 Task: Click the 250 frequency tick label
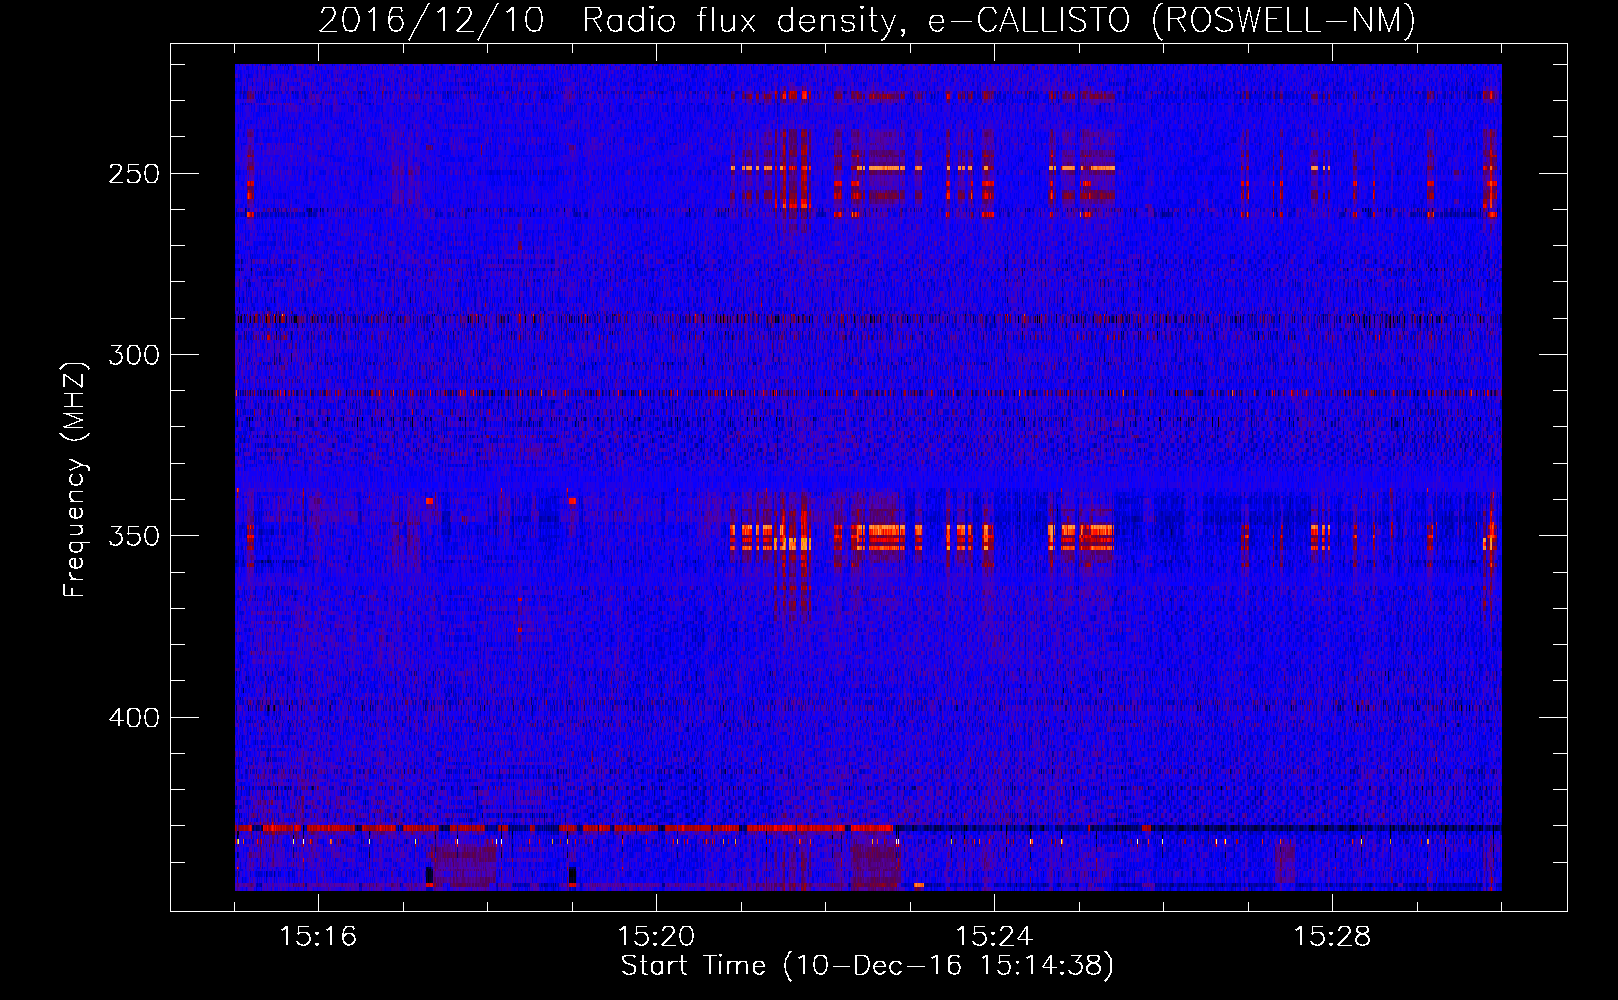134,174
